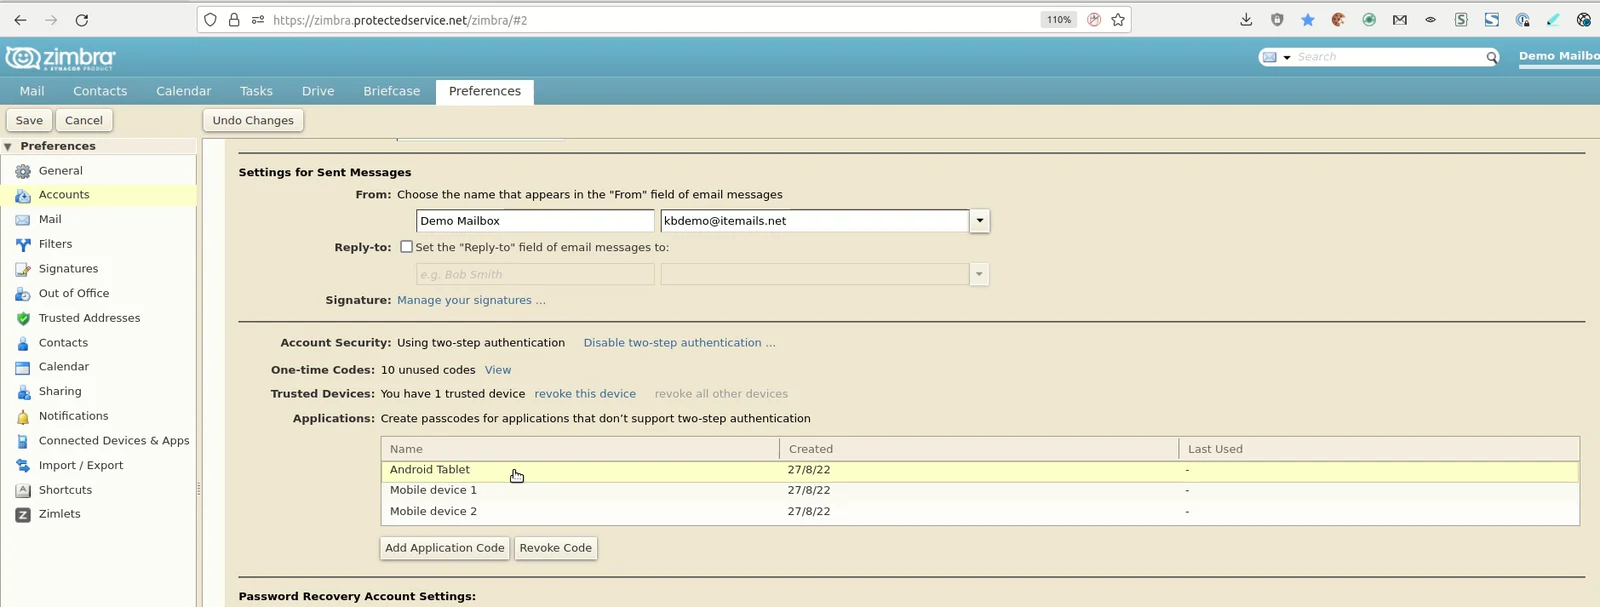Click the search magnifier icon
The width and height of the screenshot is (1600, 607).
click(x=1491, y=57)
